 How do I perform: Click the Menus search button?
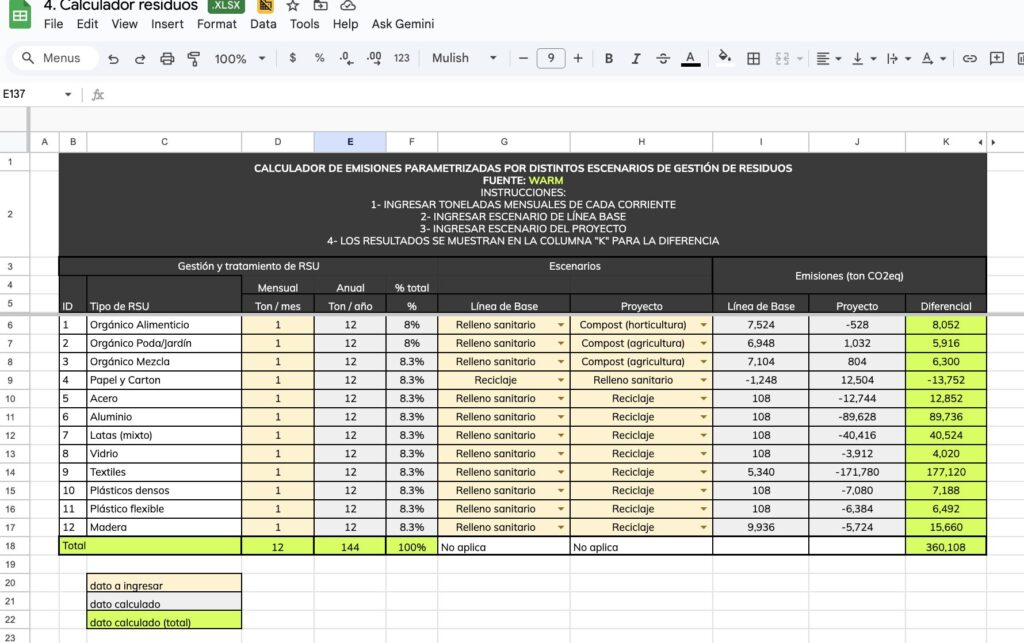(x=52, y=58)
